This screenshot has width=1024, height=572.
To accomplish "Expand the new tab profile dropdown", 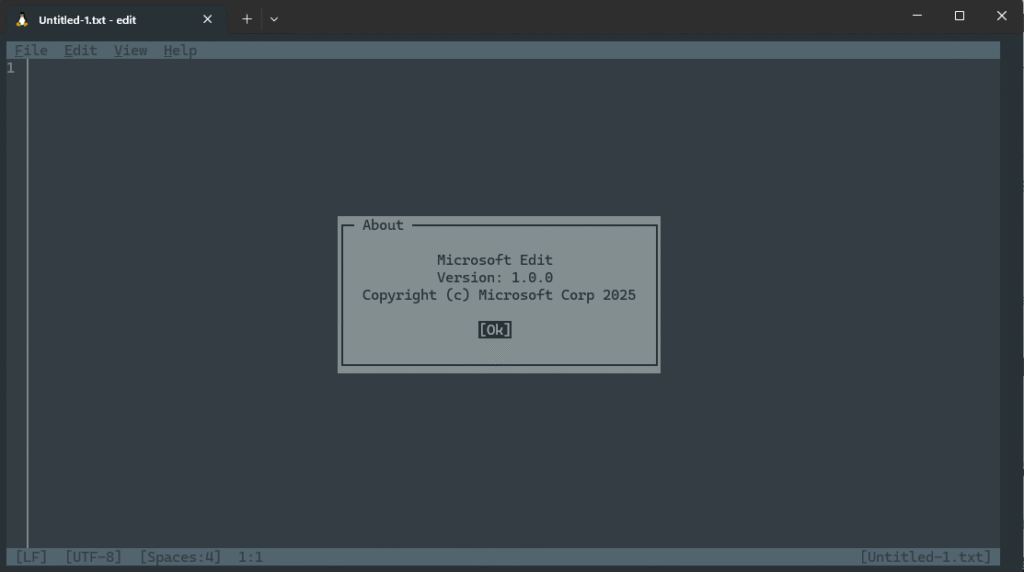I will 274,20.
